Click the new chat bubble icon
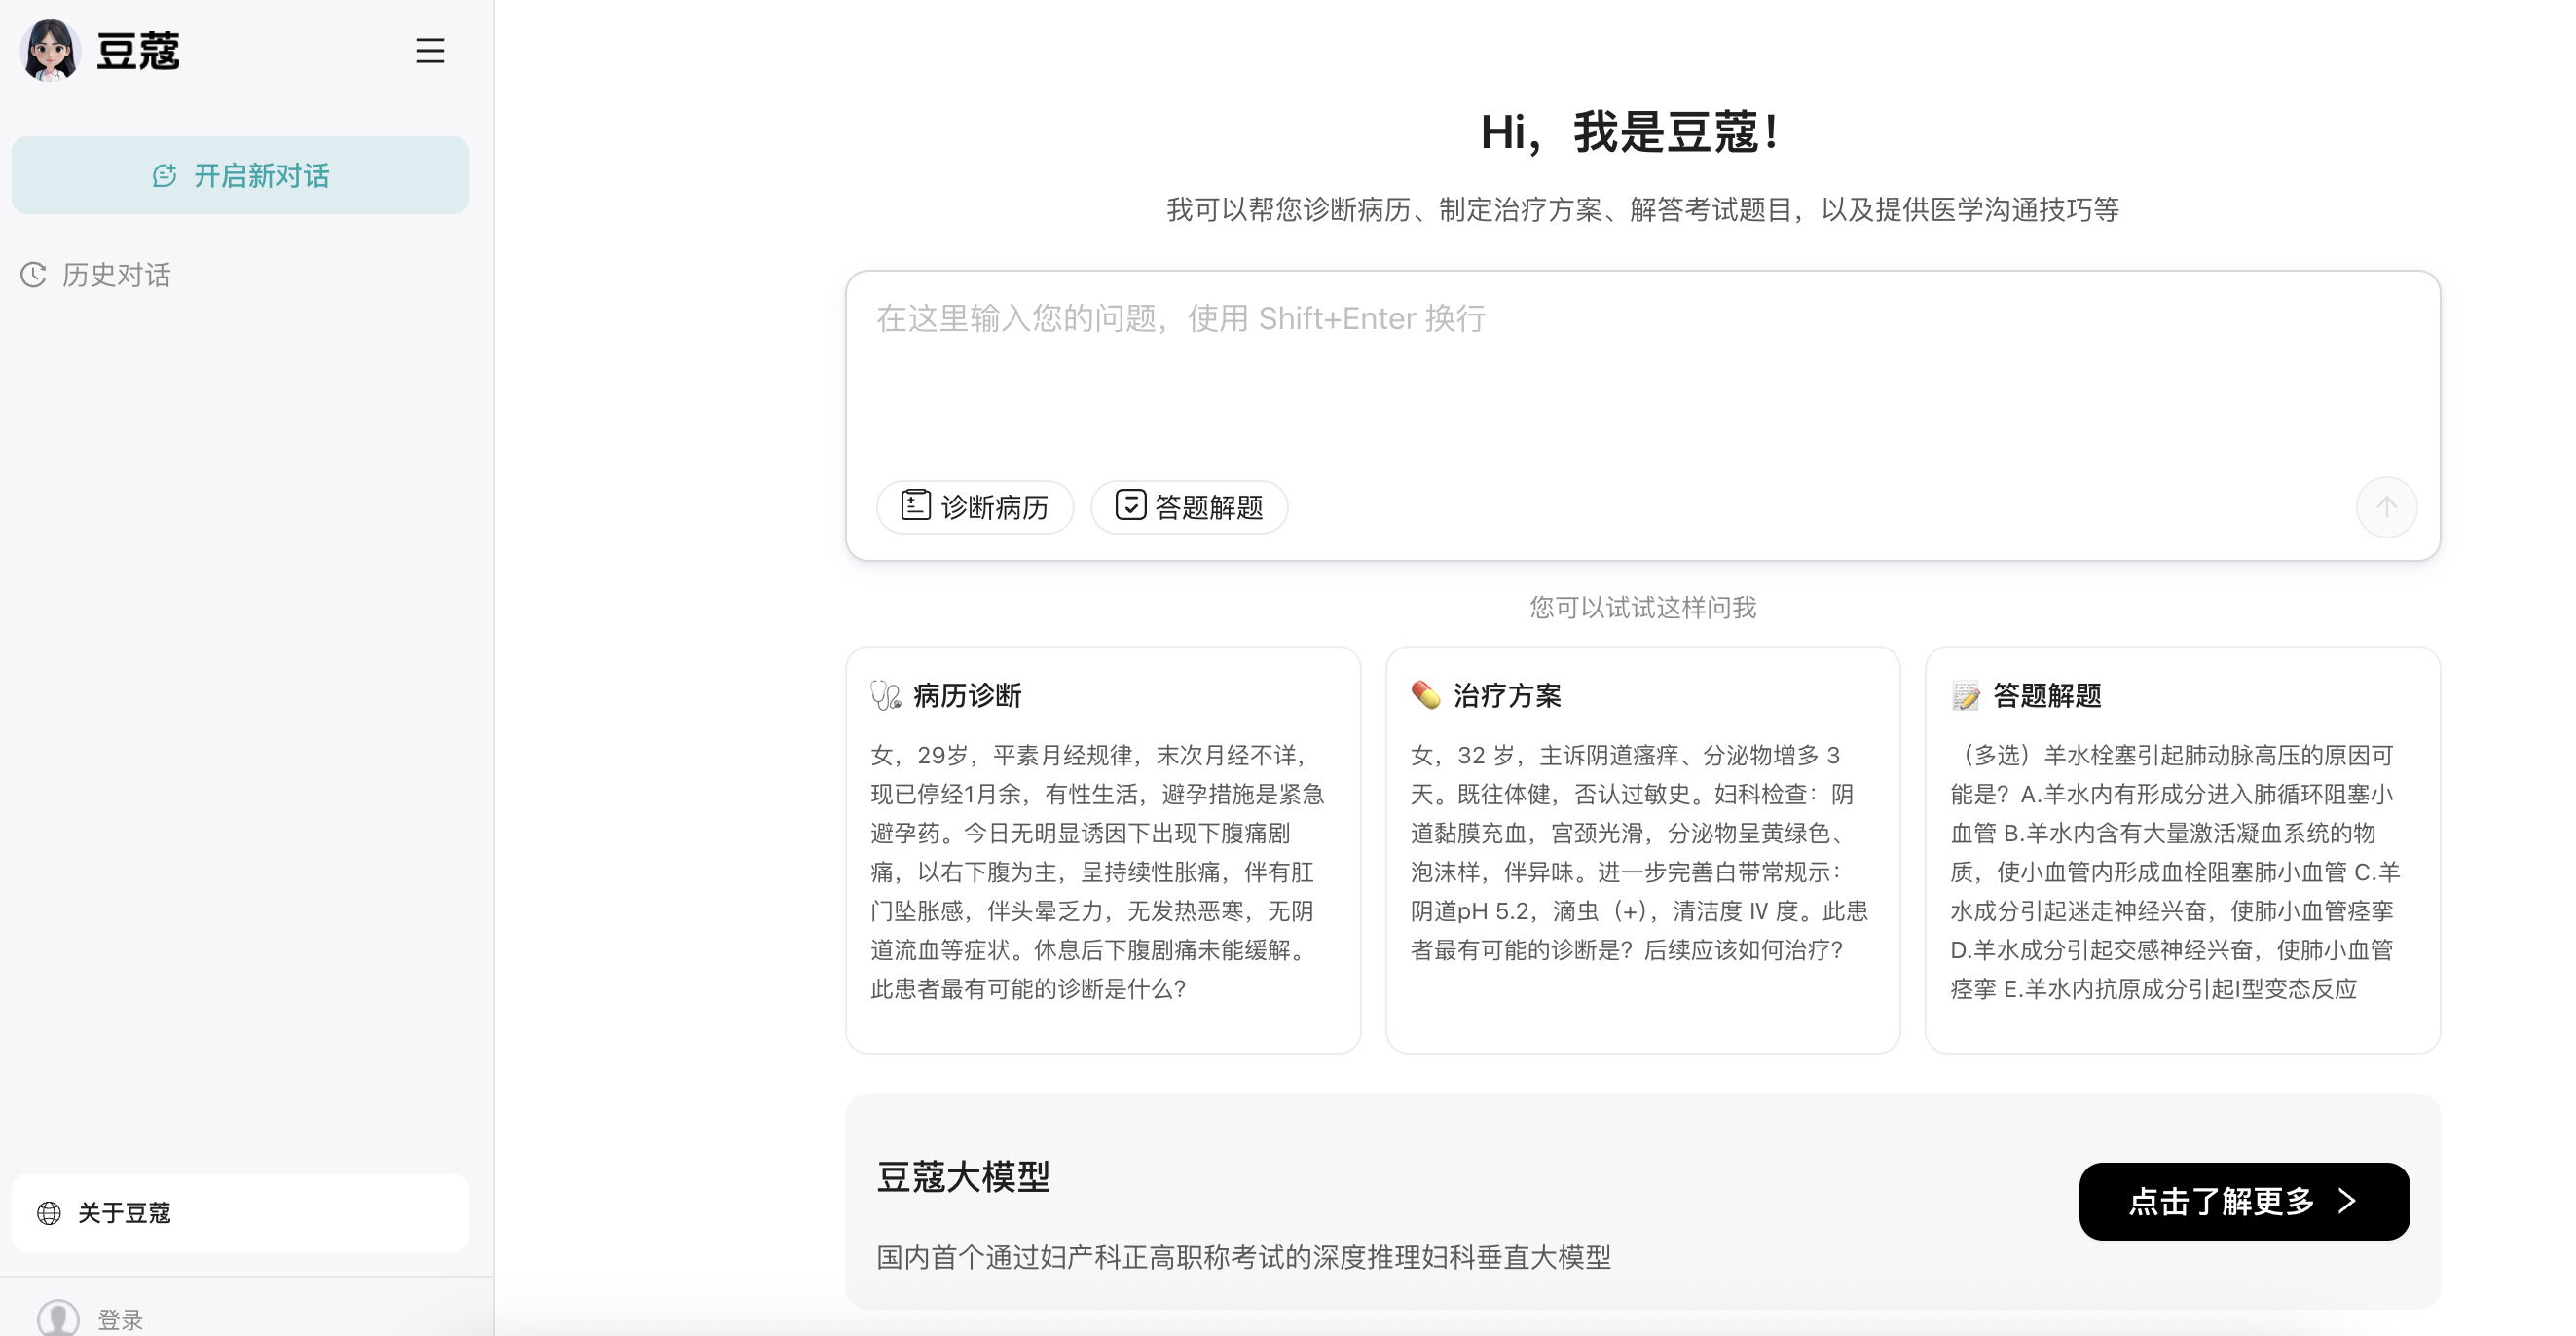Image resolution: width=2576 pixels, height=1336 pixels. [165, 176]
